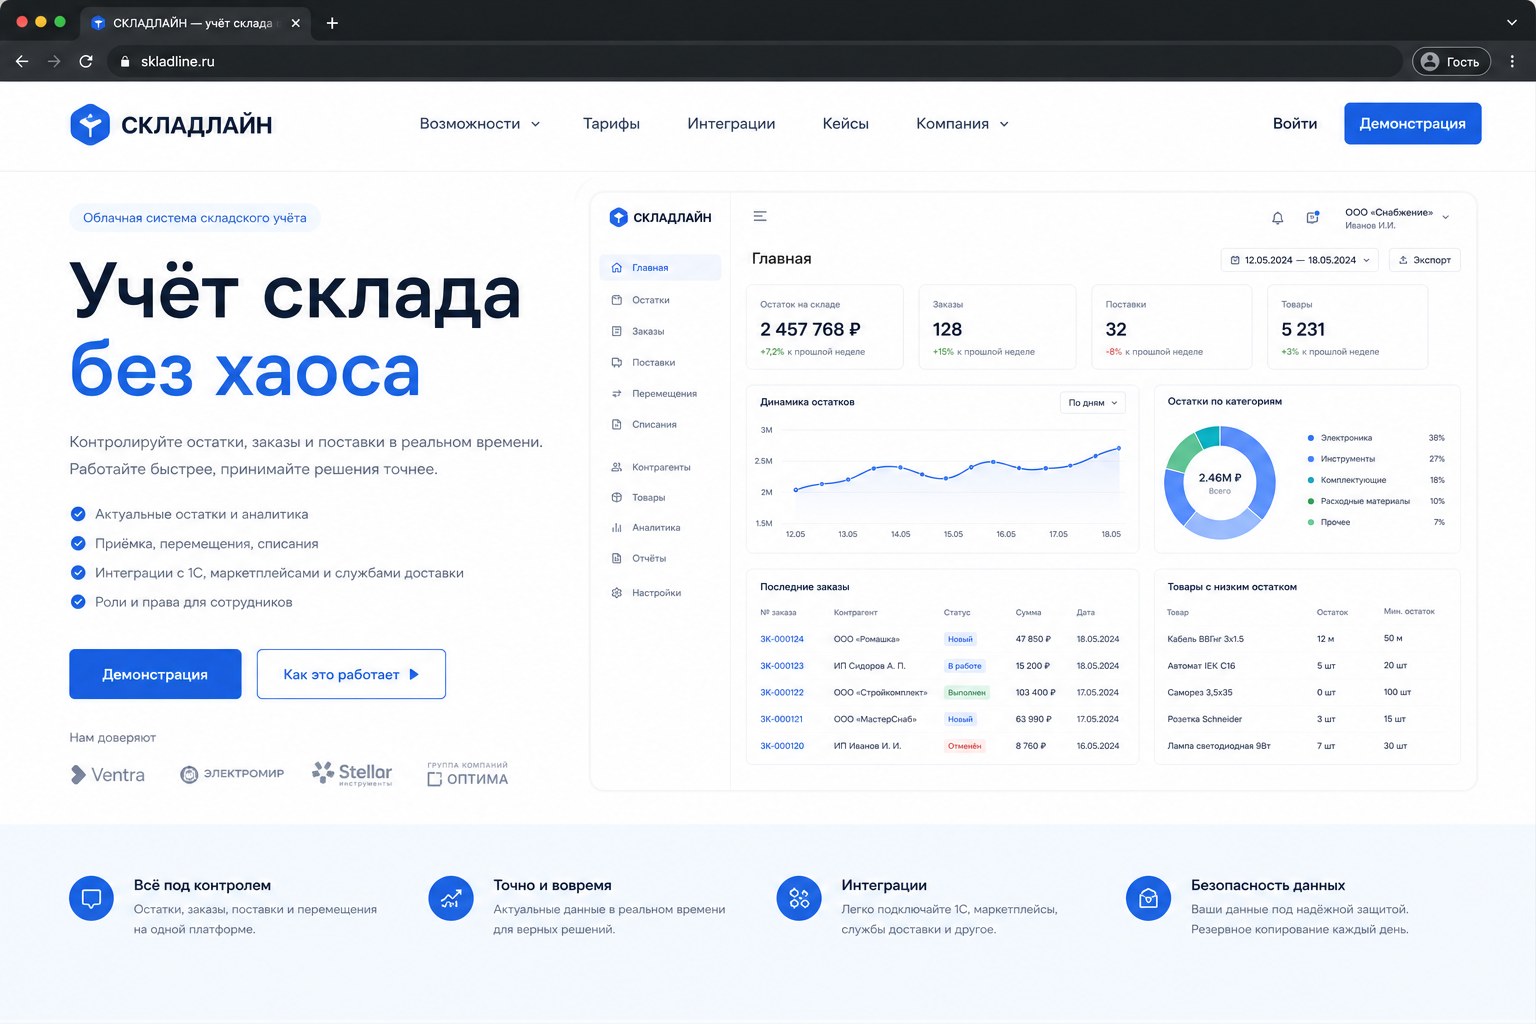Open the browser tab list chevron
This screenshot has width=1536, height=1024.
[x=1511, y=22]
